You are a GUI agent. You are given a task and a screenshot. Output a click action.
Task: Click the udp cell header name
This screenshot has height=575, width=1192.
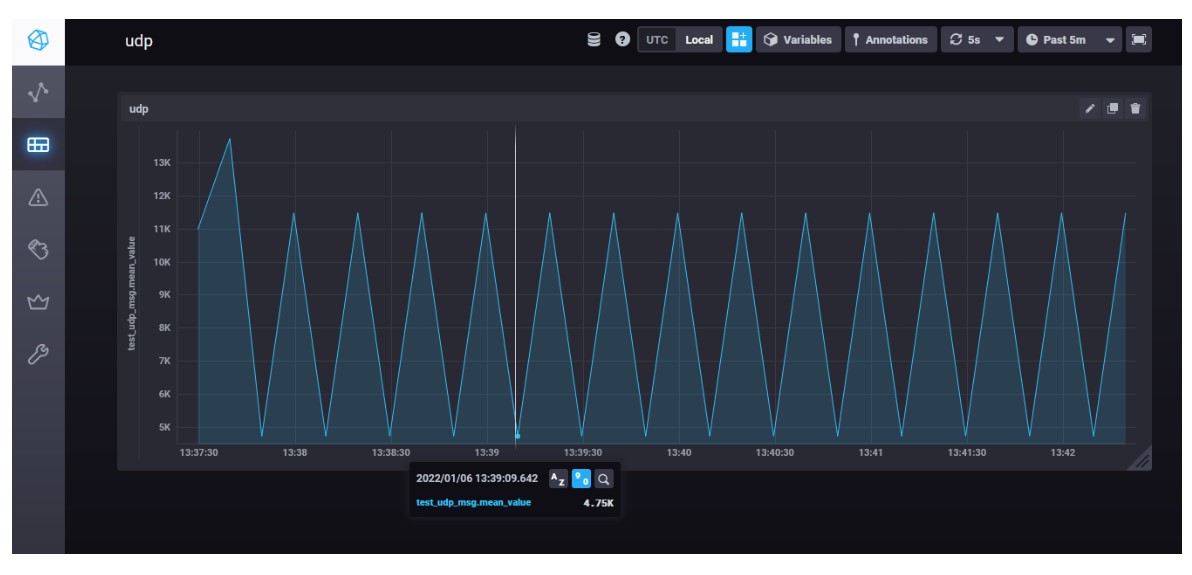pos(139,110)
